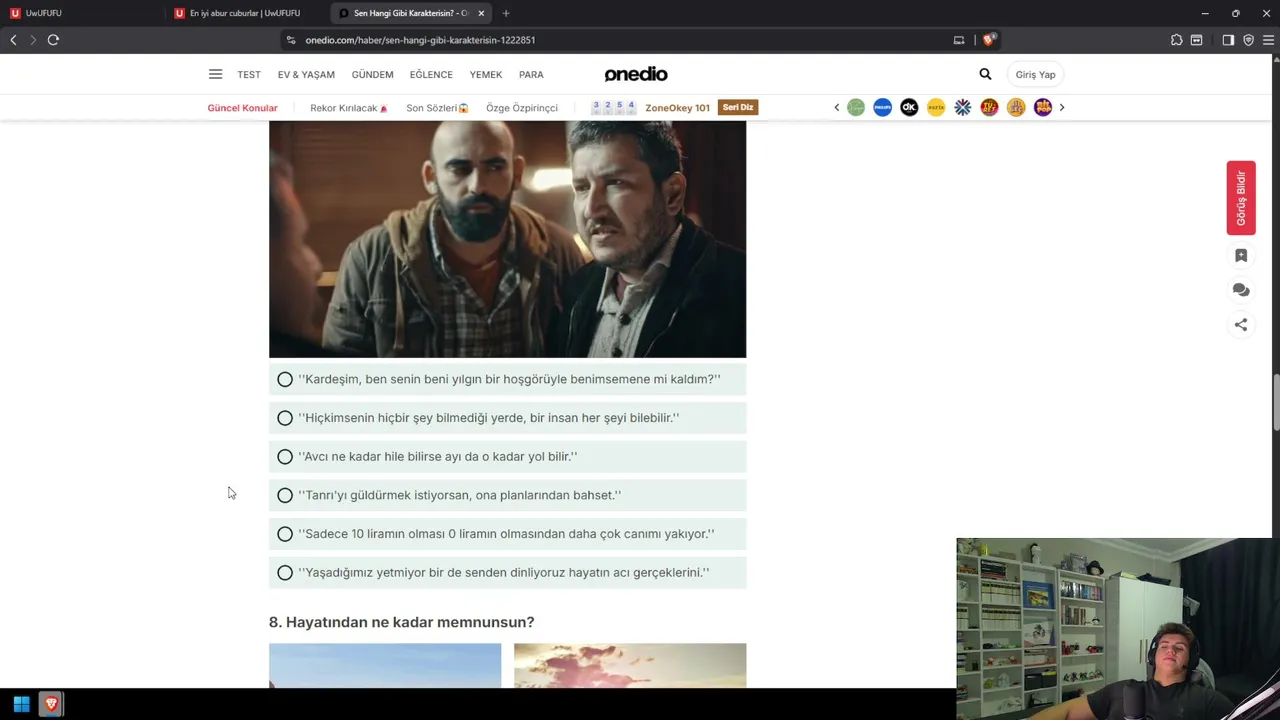
Task: Open the GÜNDEM menu item
Action: pos(372,74)
